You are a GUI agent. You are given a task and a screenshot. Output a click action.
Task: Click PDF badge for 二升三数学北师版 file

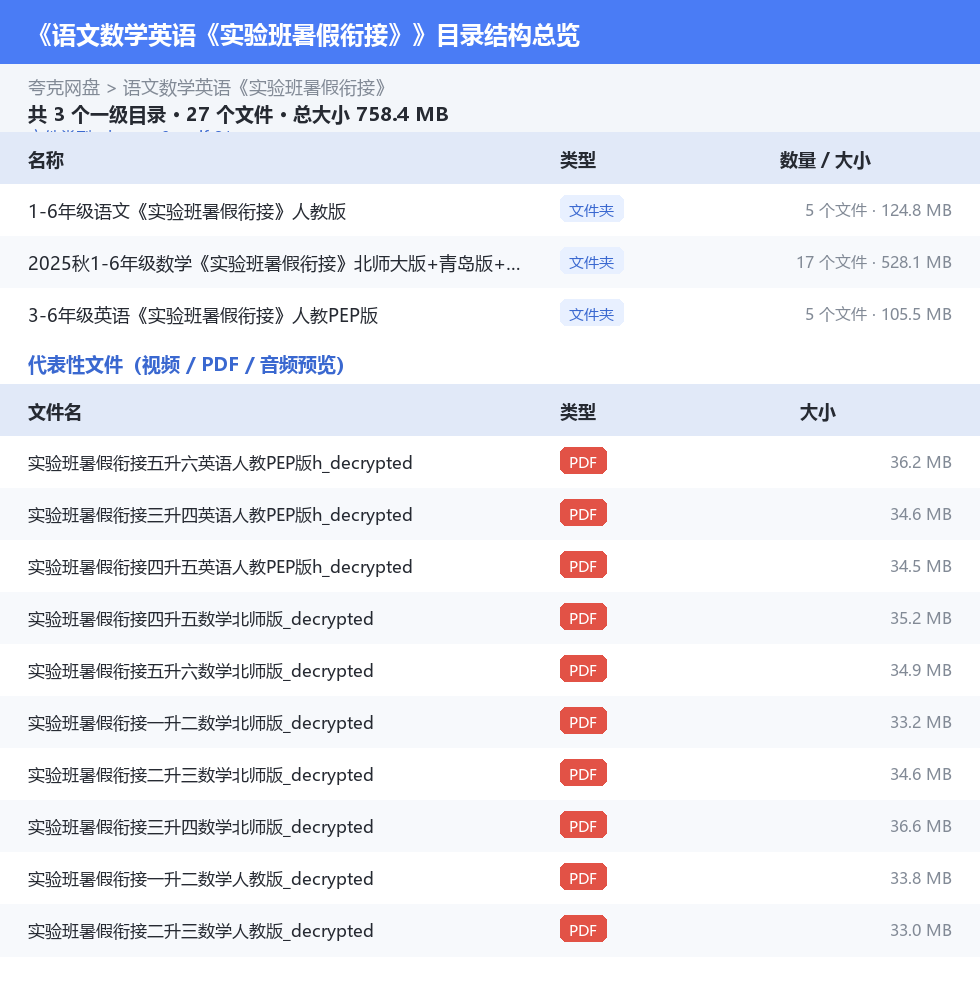click(x=583, y=773)
